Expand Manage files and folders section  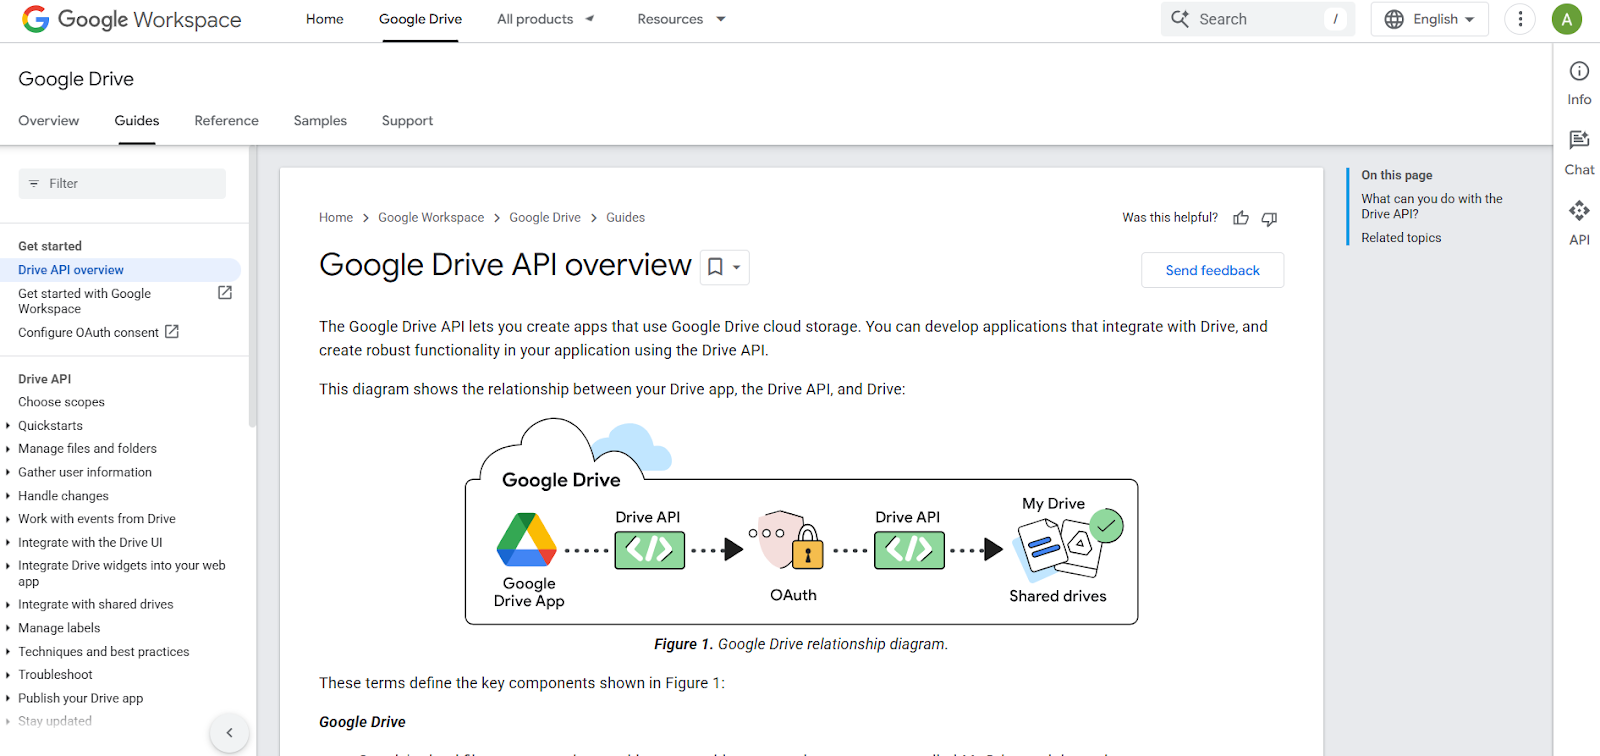[8, 449]
